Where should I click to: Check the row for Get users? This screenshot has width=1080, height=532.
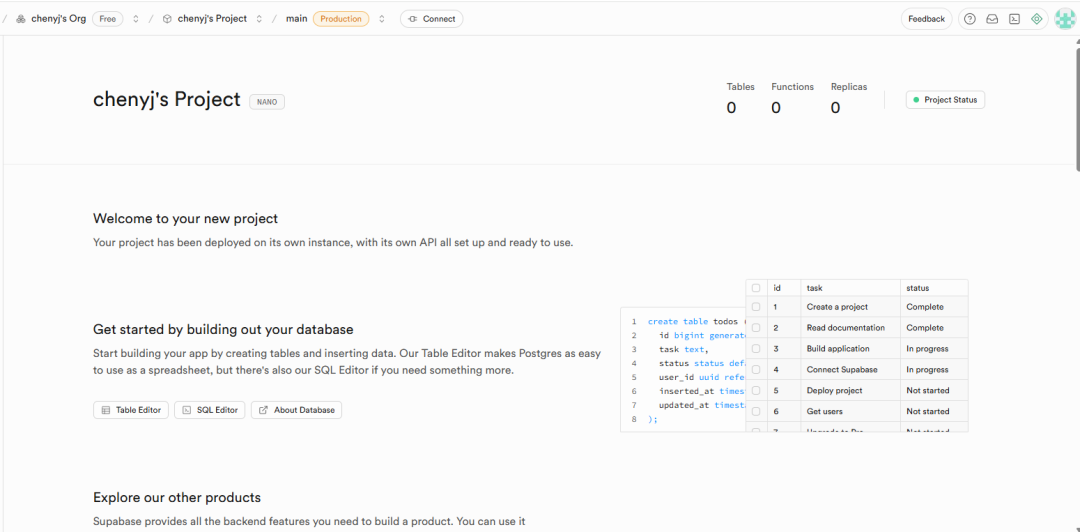[x=756, y=411]
